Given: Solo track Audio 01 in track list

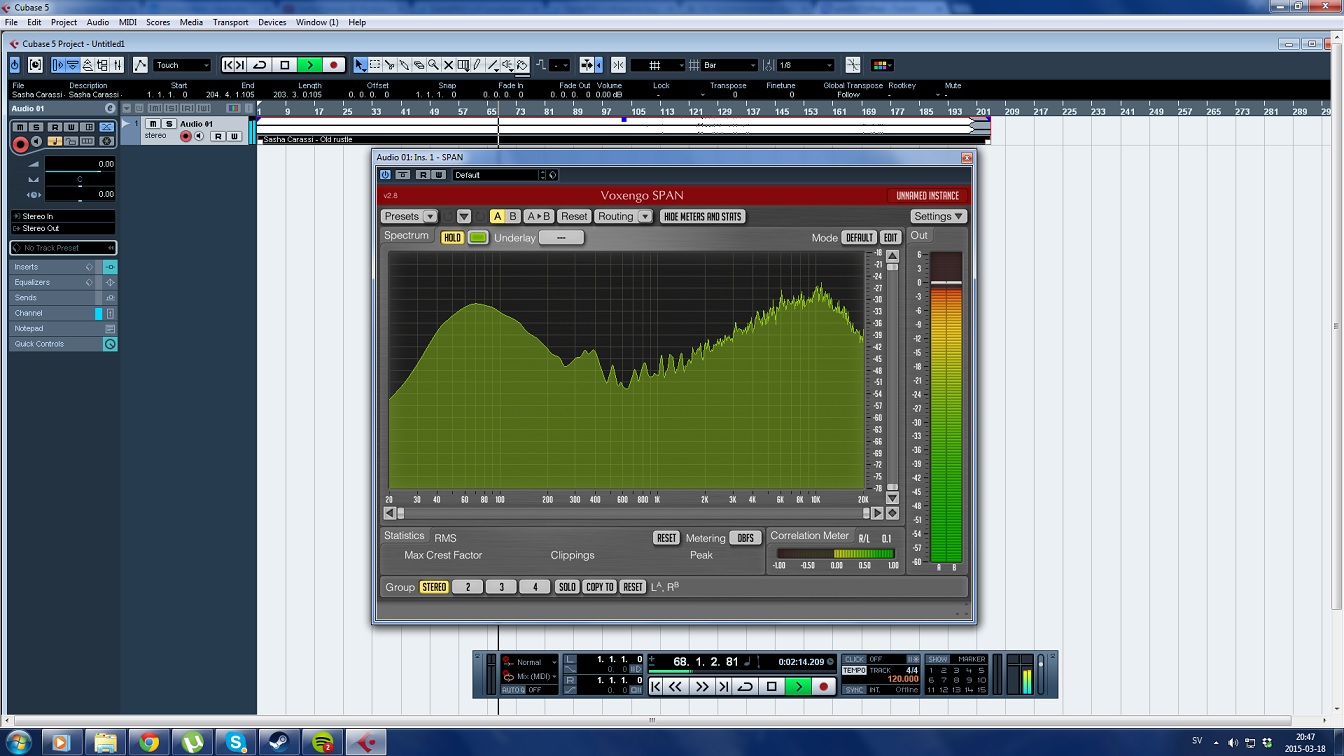Looking at the screenshot, I should pyautogui.click(x=169, y=124).
